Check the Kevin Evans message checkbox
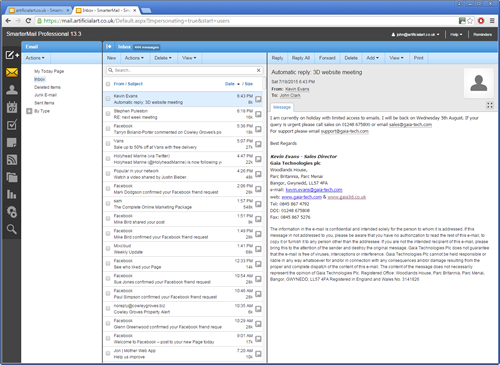This screenshot has width=500, height=365. [108, 99]
